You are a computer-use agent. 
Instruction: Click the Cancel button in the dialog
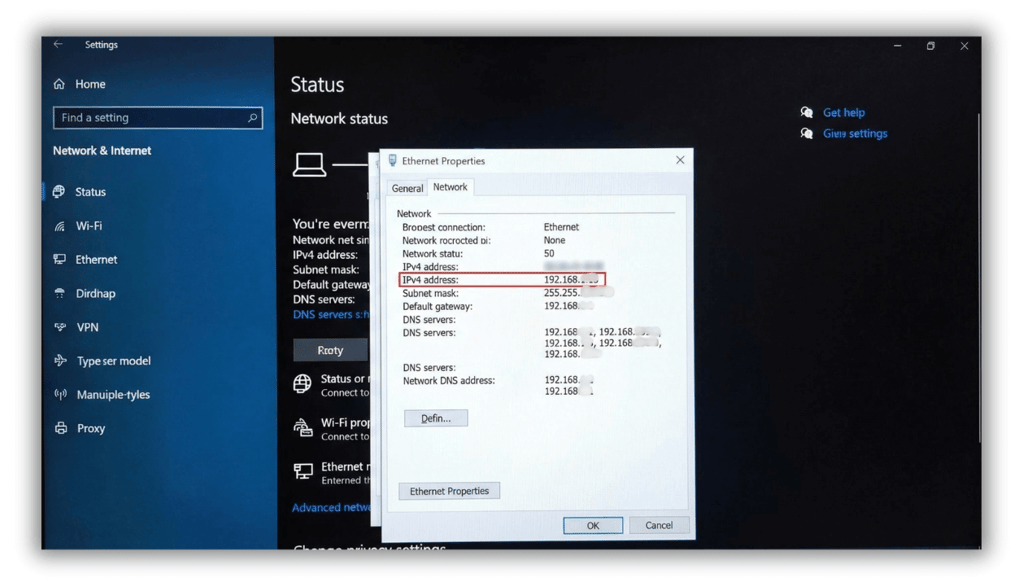(658, 525)
